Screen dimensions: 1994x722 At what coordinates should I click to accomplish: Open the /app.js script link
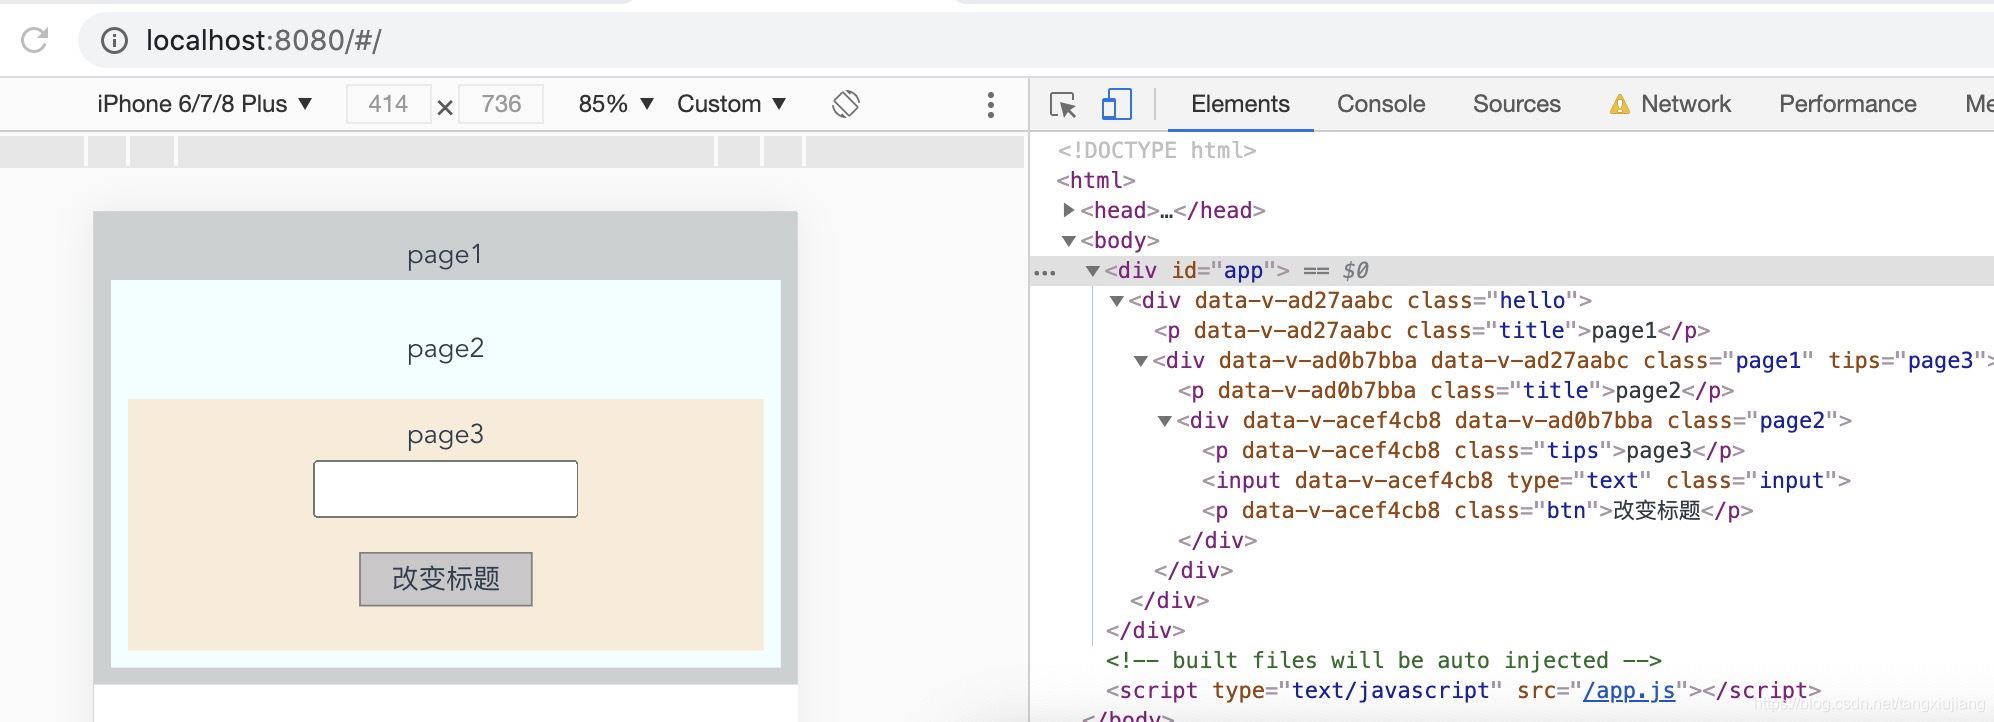(x=1628, y=691)
